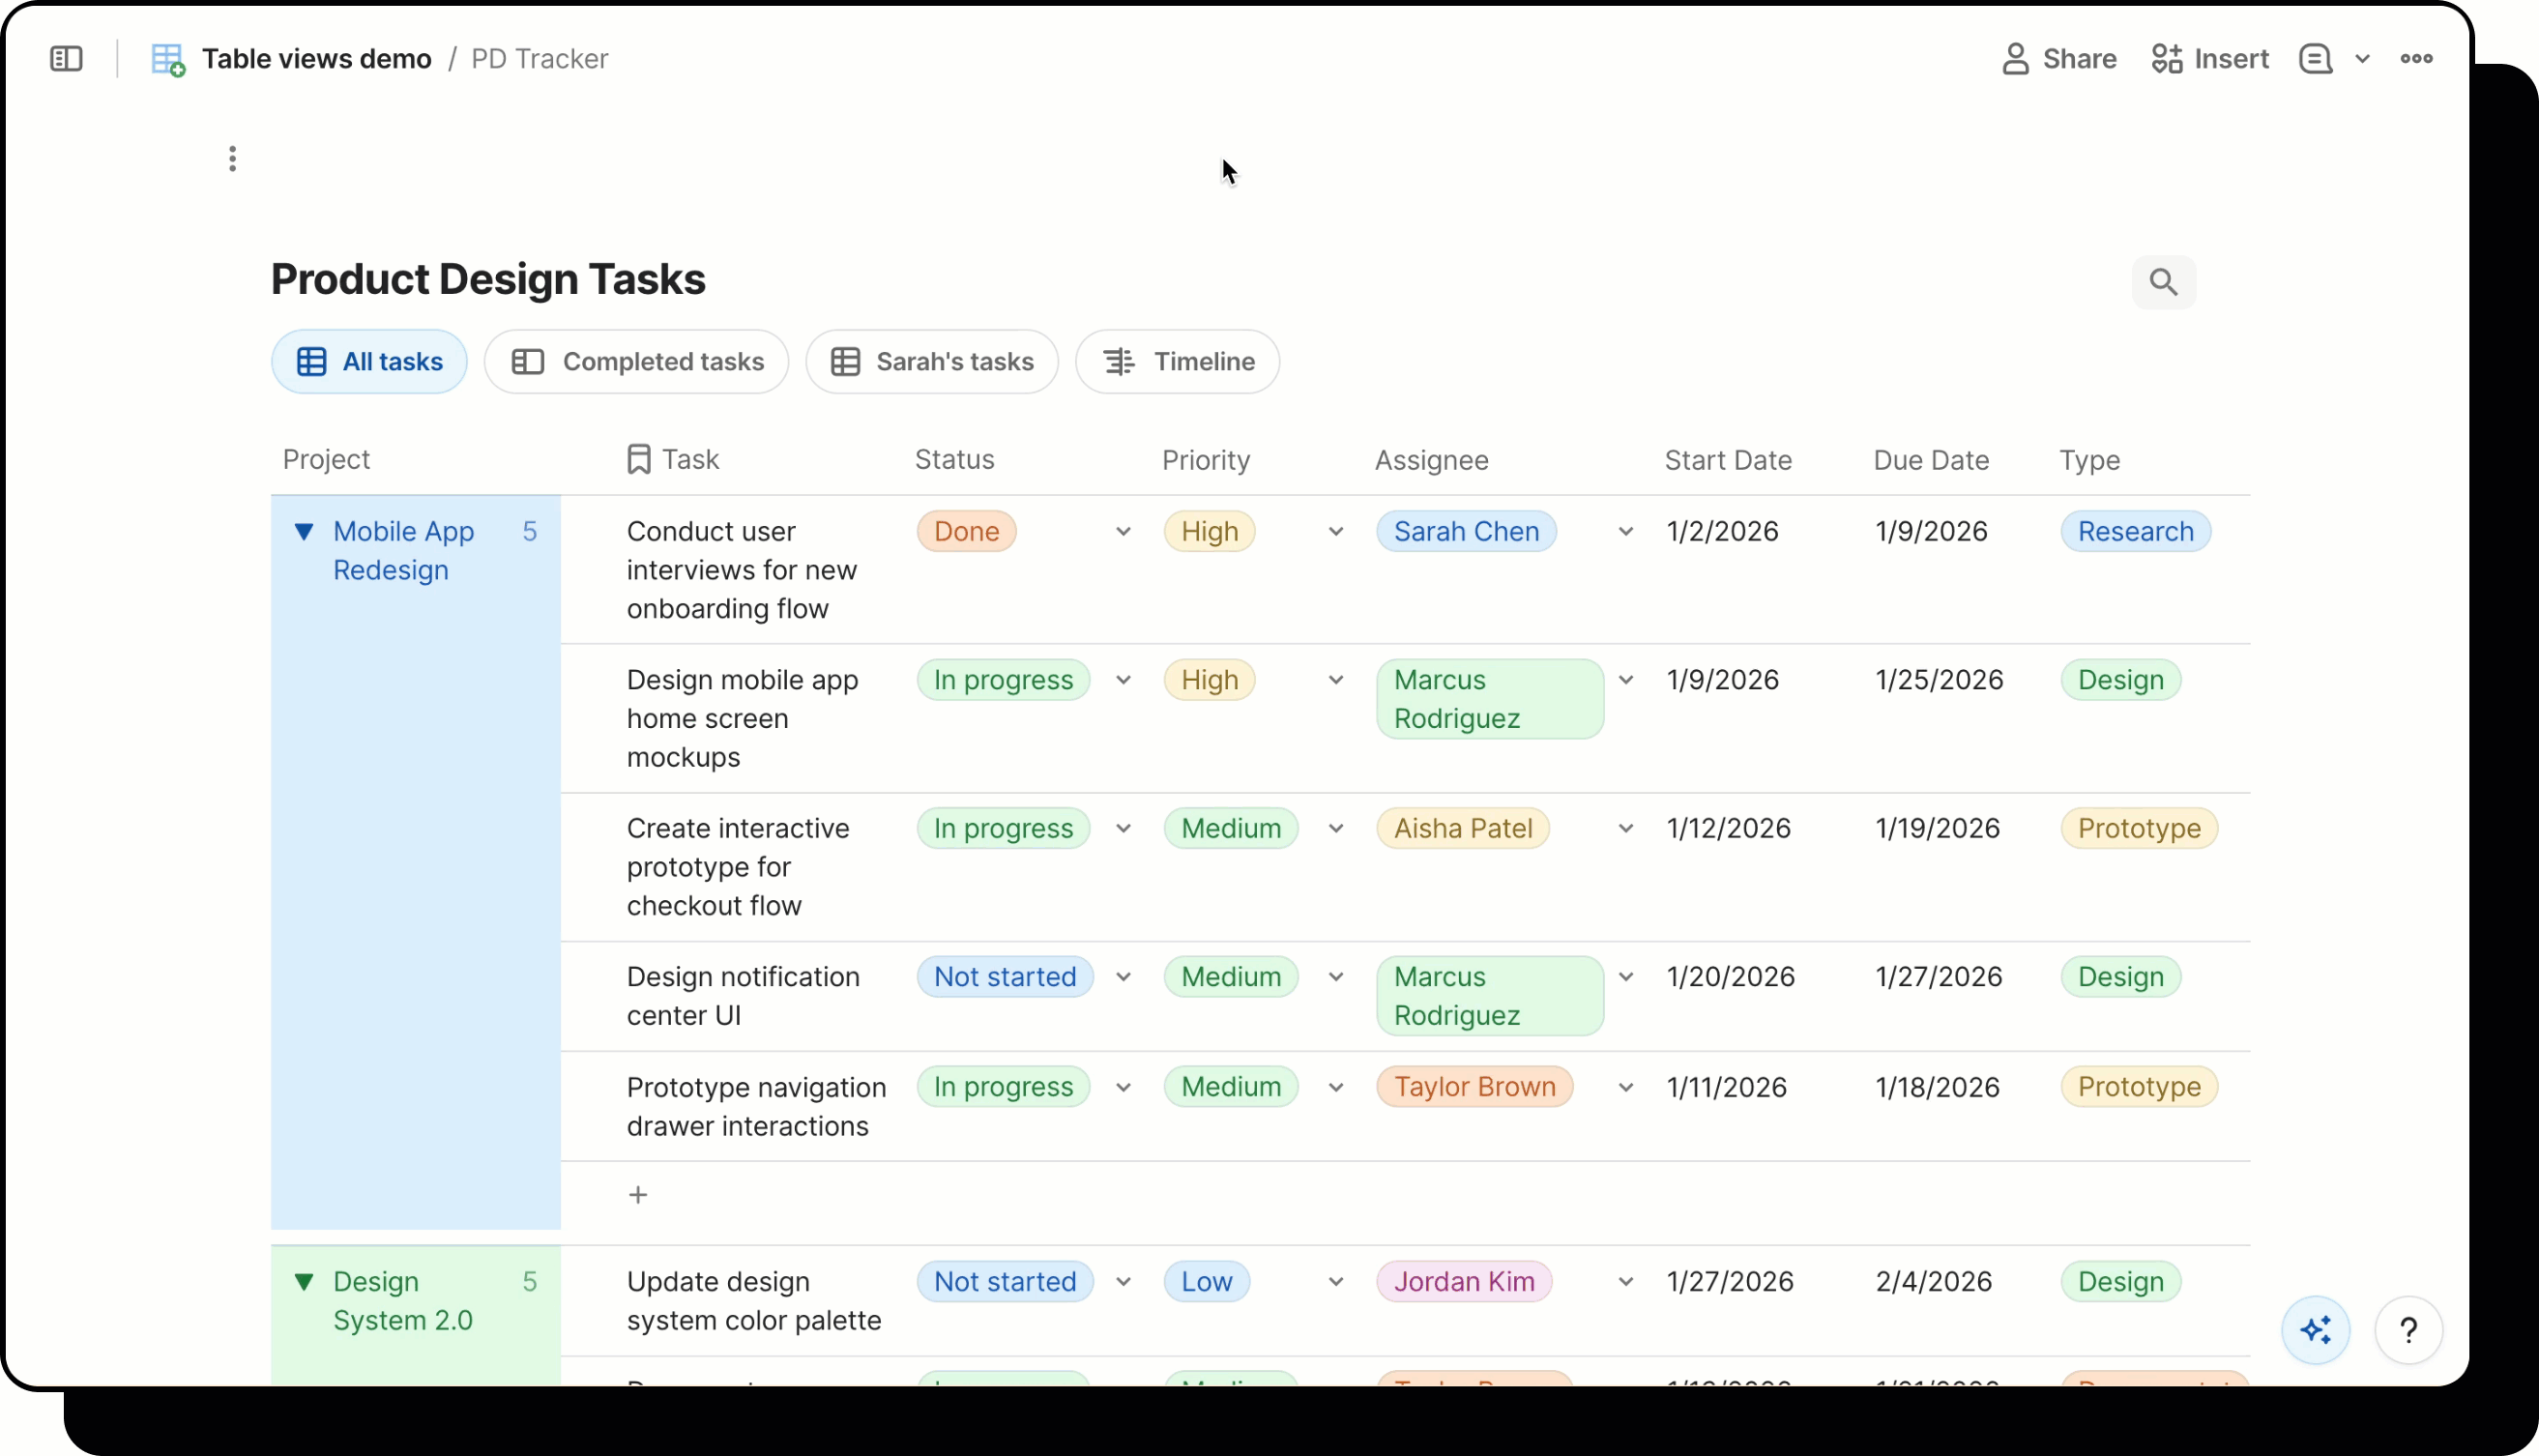Switch to the Completed tasks view
Screen dimensions: 2539x1456
coord(637,361)
